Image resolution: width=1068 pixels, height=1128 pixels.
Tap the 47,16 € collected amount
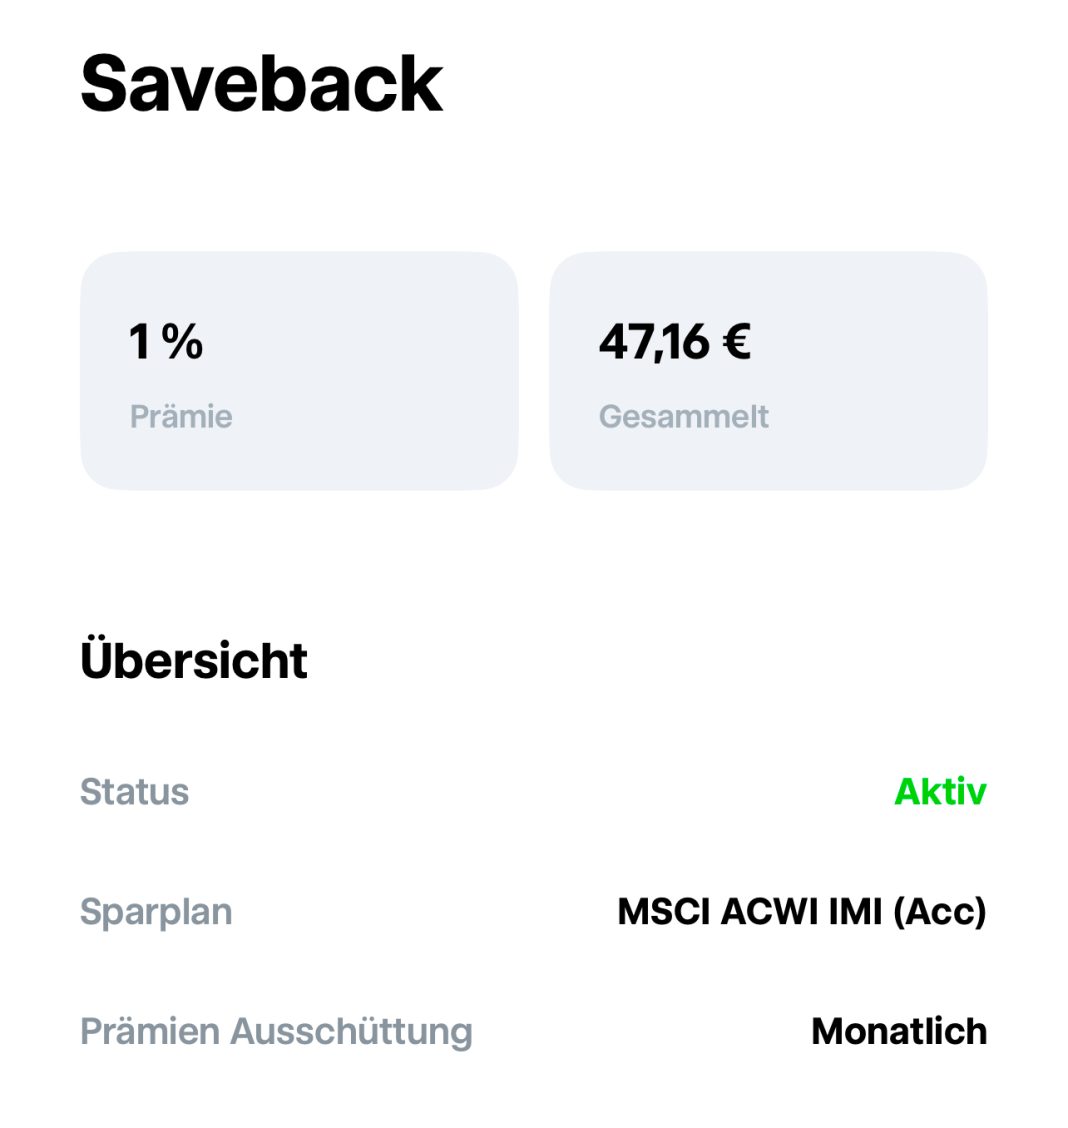click(x=674, y=342)
